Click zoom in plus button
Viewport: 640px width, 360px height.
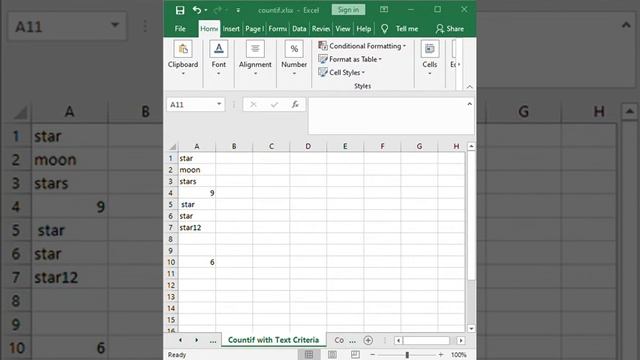(441, 355)
